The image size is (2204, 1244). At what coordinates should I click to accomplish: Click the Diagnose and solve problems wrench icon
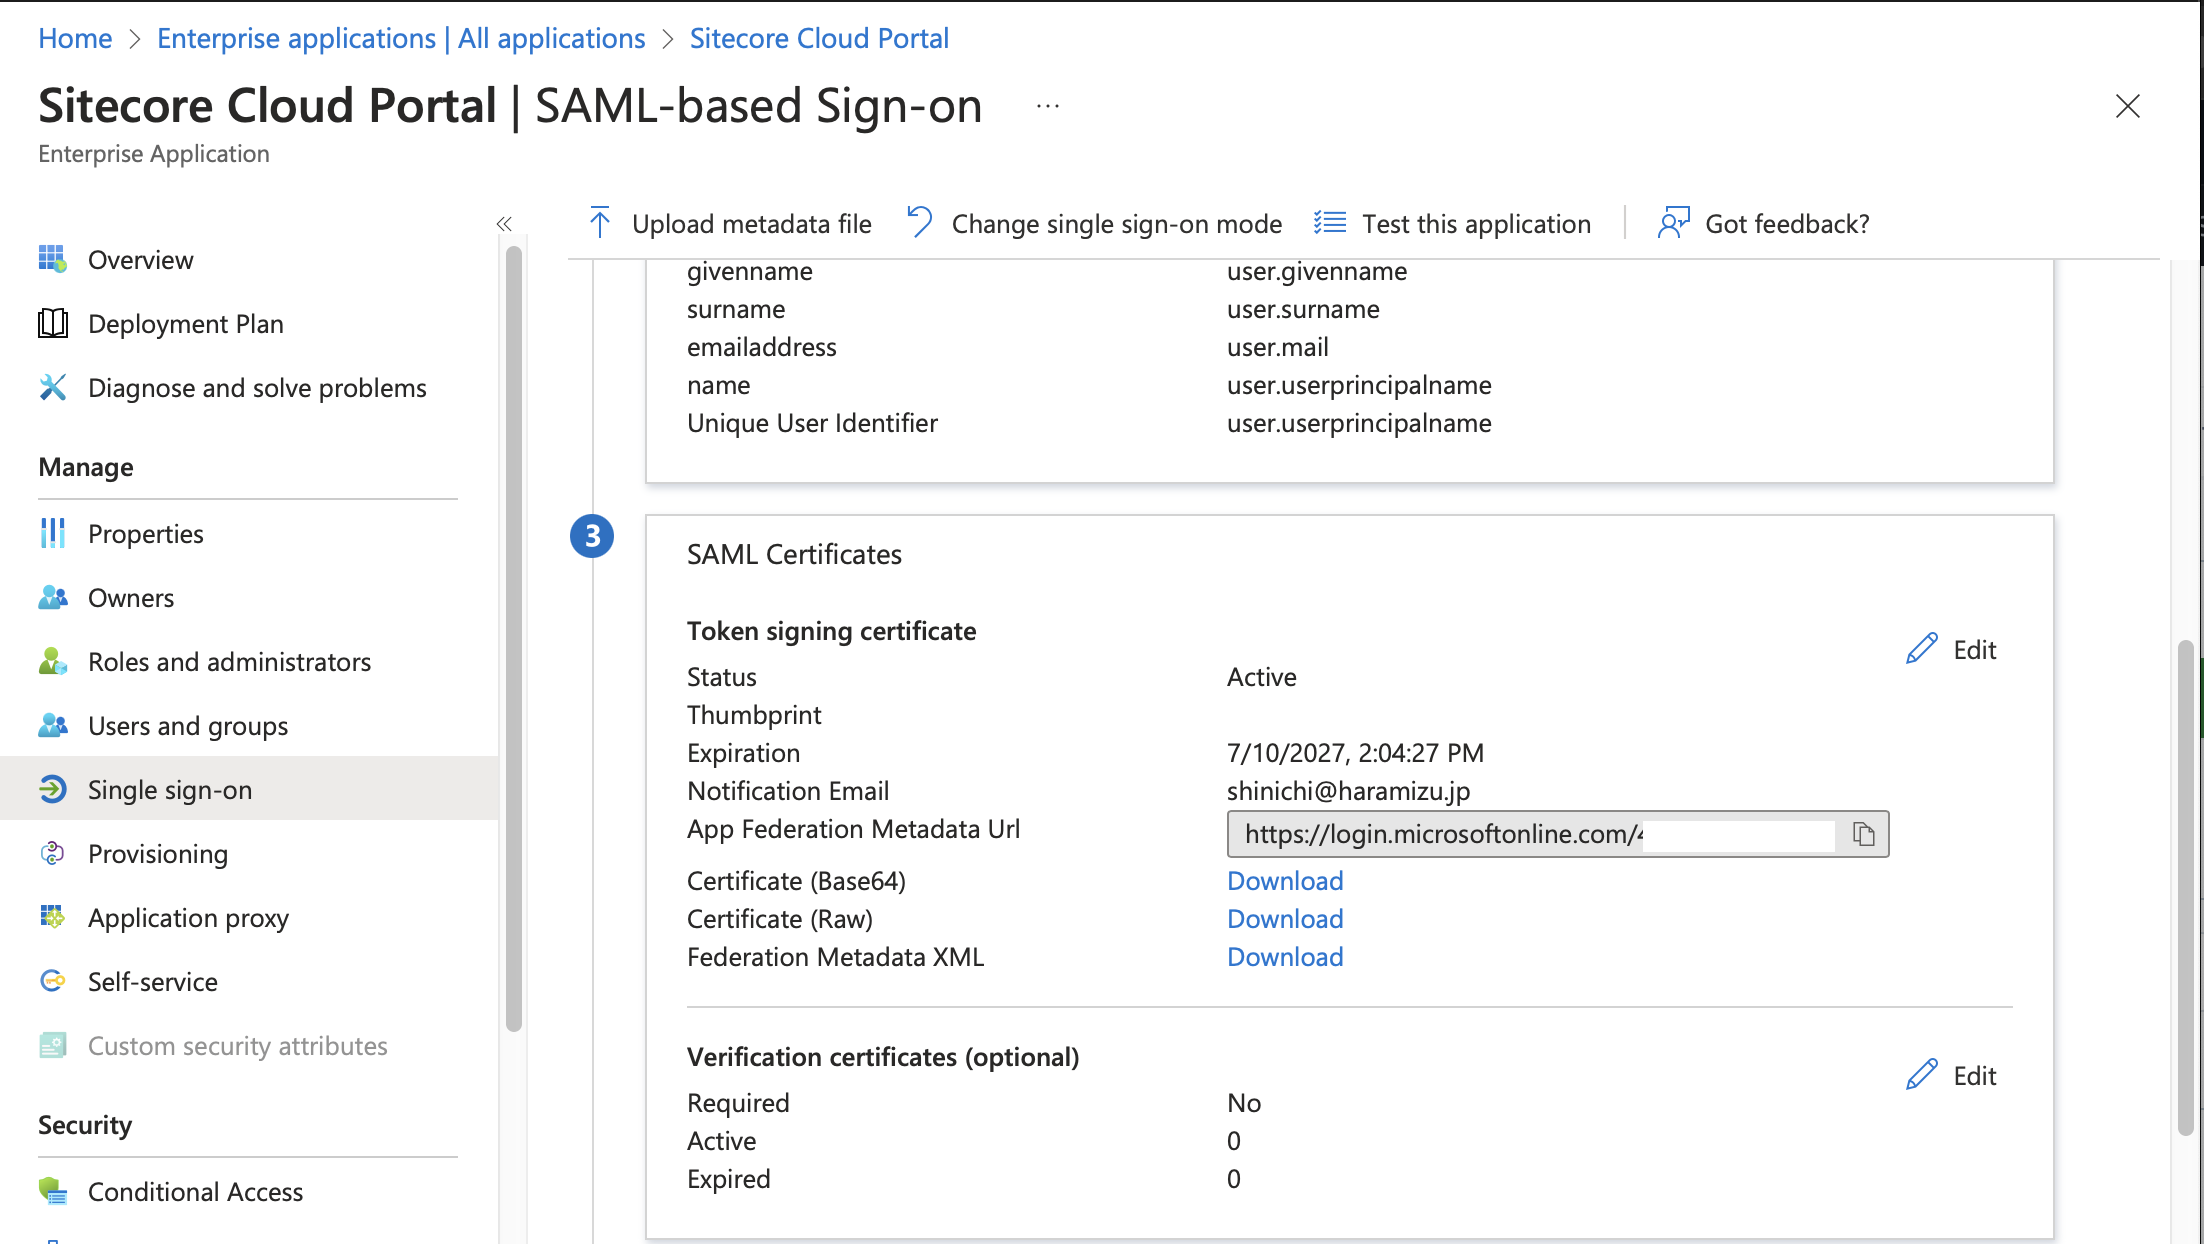pyautogui.click(x=53, y=387)
